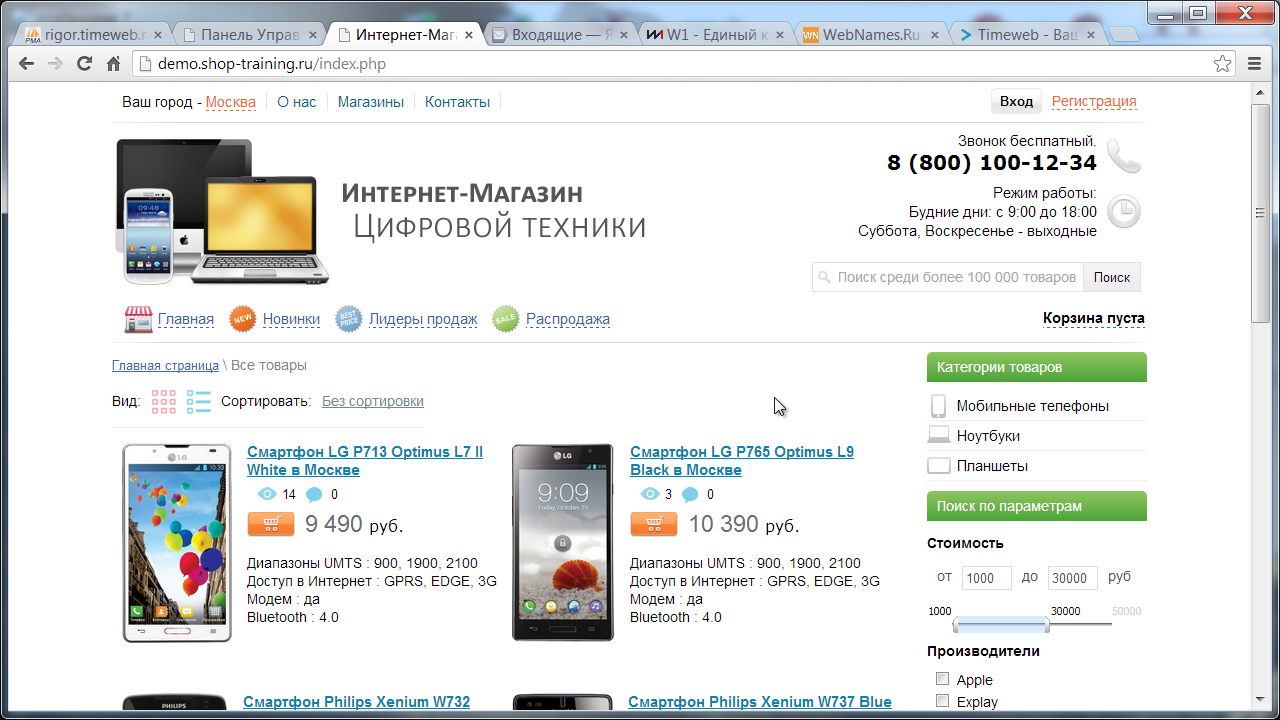Open Распродажа navigation link
1280x720 pixels.
568,319
